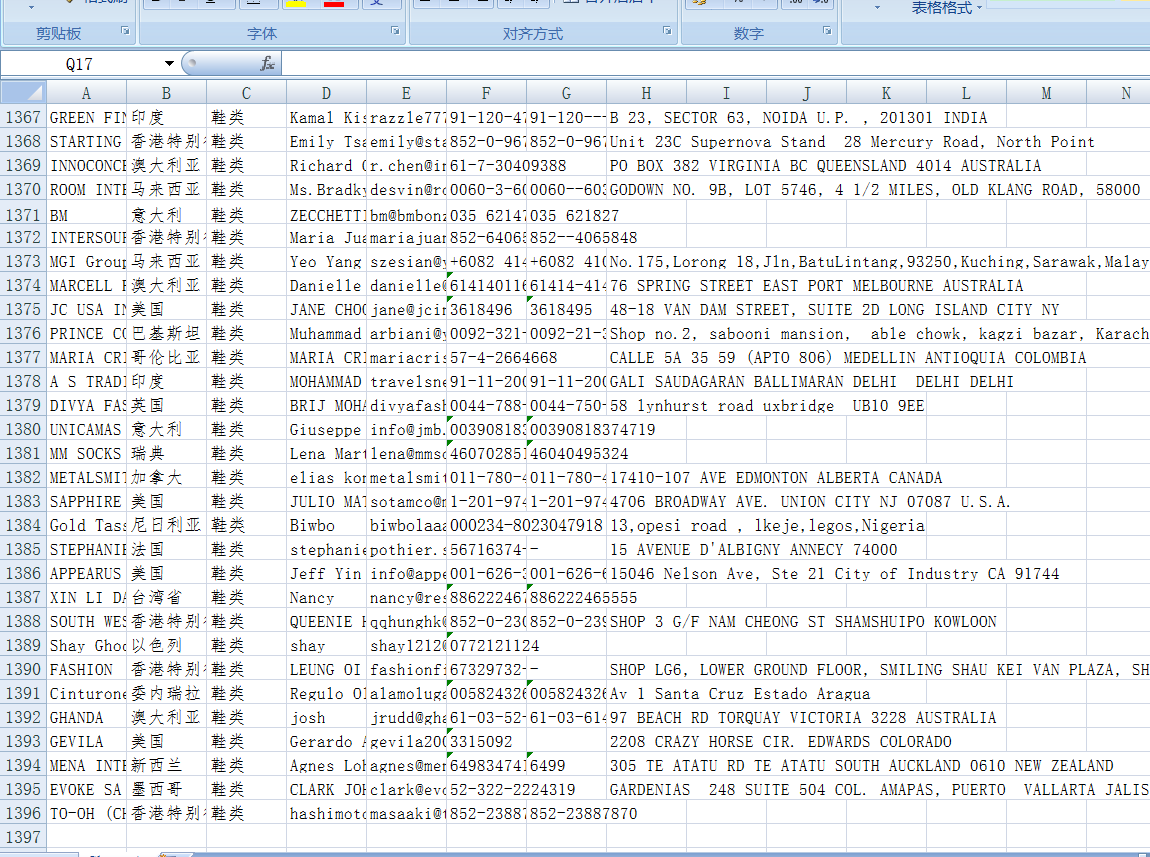Click the Select All corner of the sheet
This screenshot has width=1150, height=857.
[22, 93]
